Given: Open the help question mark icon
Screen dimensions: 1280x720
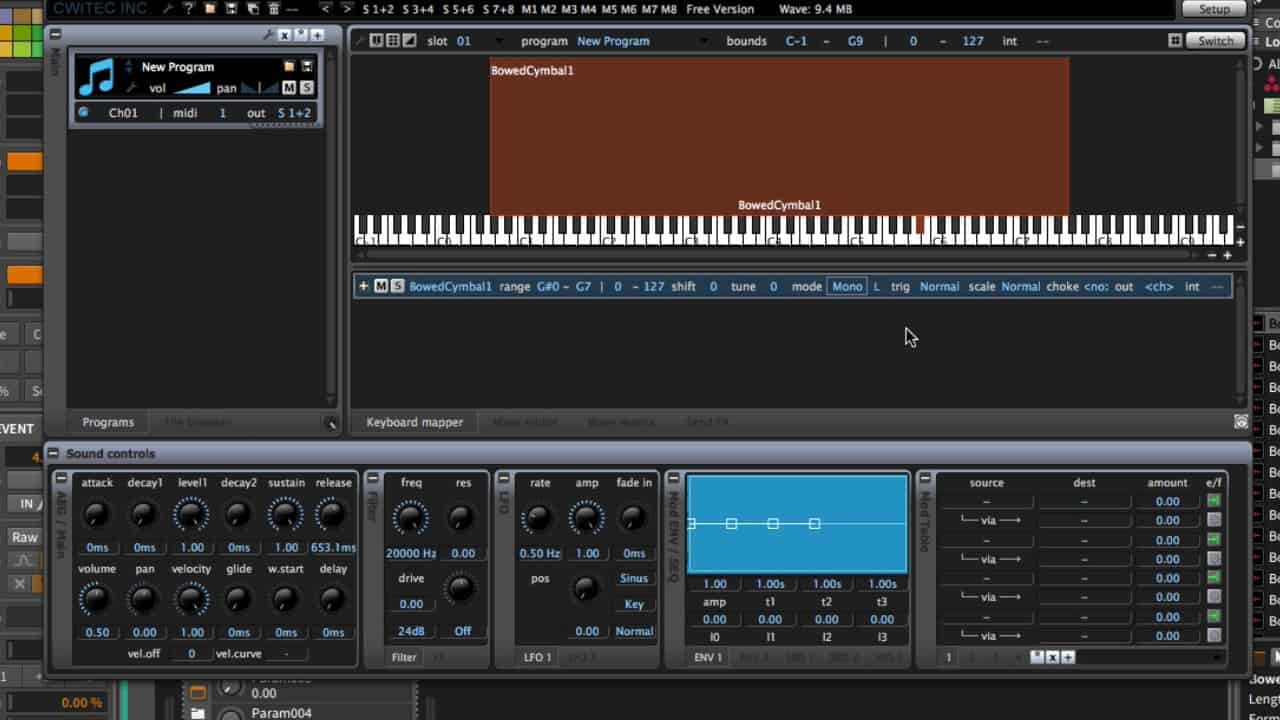Looking at the screenshot, I should tap(188, 9).
